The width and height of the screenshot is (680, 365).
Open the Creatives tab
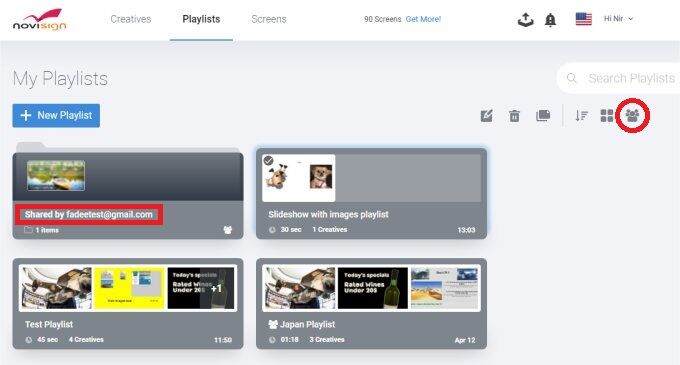pyautogui.click(x=131, y=19)
